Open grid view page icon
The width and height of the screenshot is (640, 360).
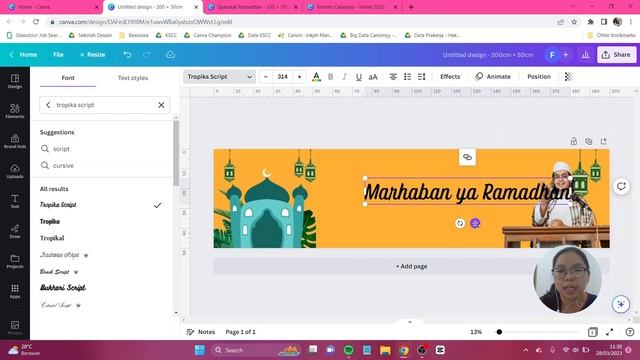[592, 332]
